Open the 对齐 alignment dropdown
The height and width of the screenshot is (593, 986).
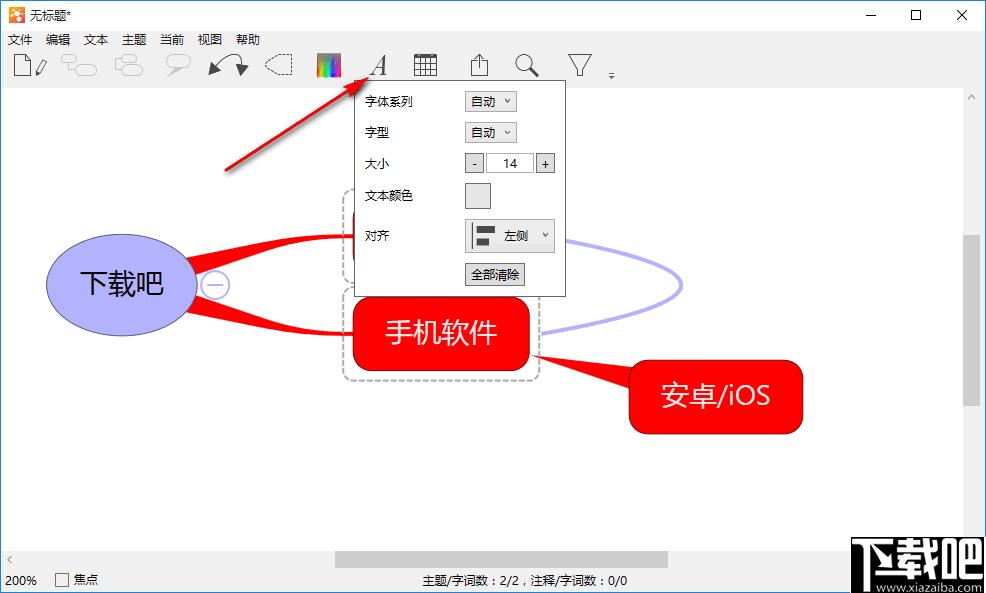(510, 236)
